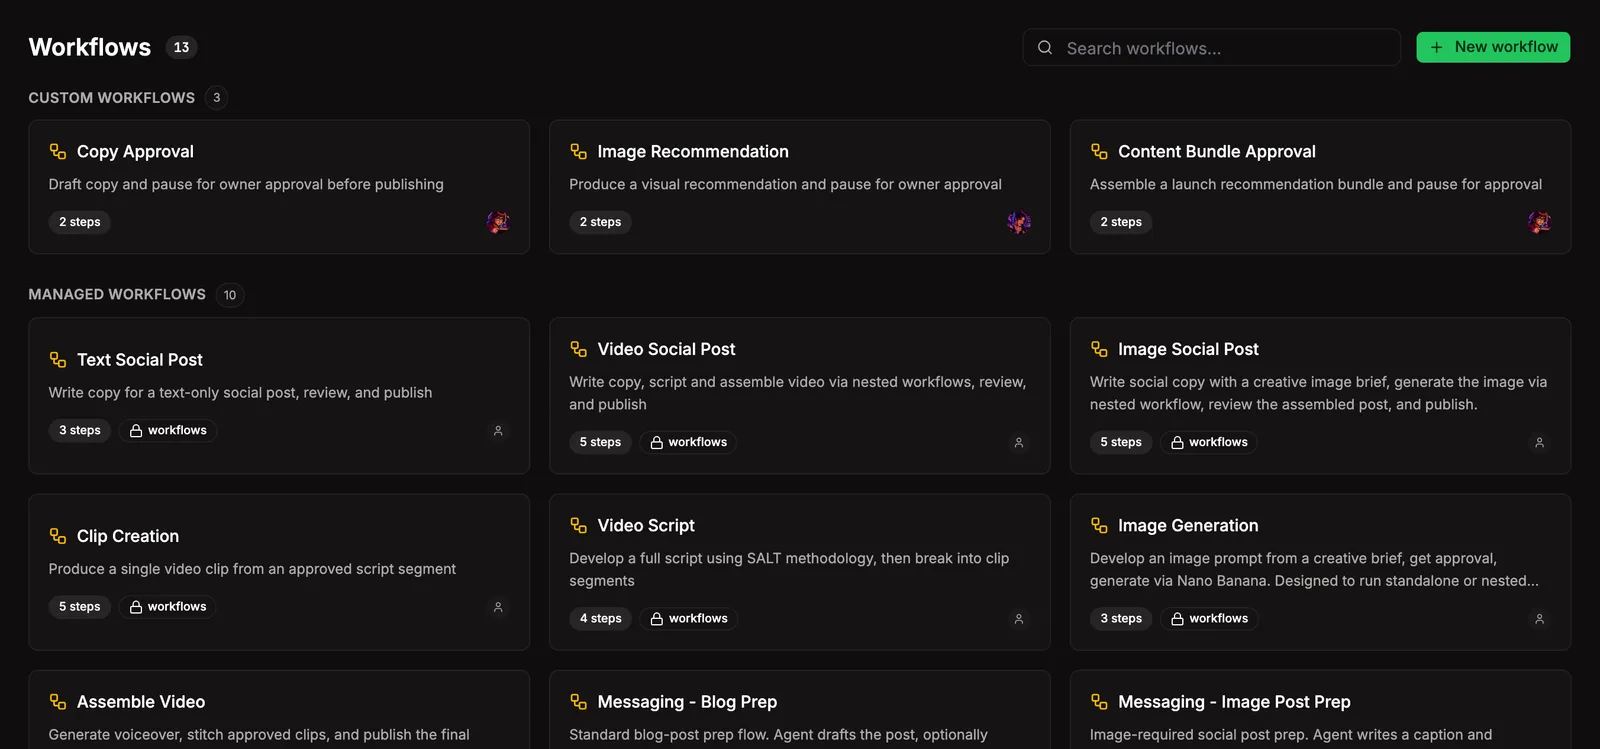Open the Messaging - Image Post Prep title
This screenshot has height=749, width=1600.
coord(1234,702)
